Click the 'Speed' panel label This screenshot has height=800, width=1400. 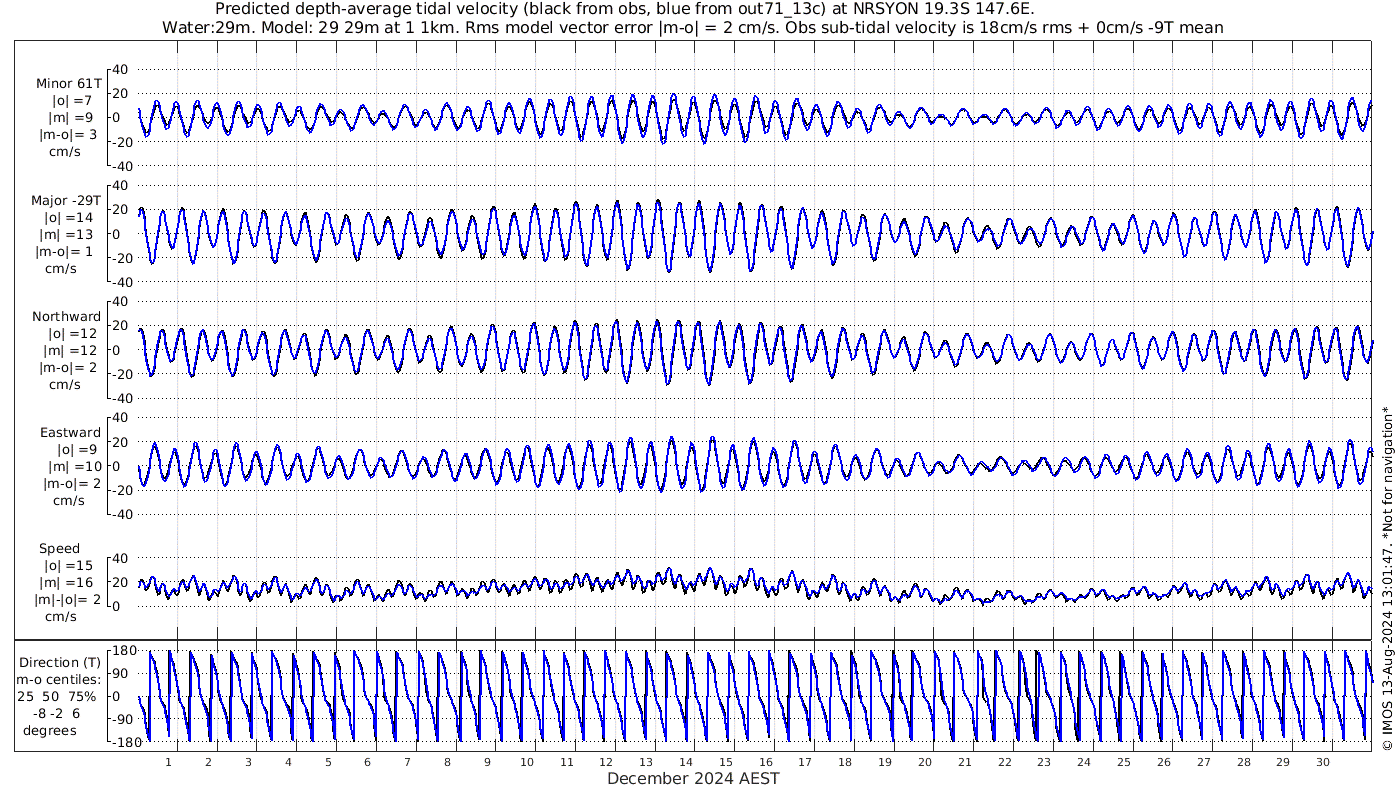(60, 549)
